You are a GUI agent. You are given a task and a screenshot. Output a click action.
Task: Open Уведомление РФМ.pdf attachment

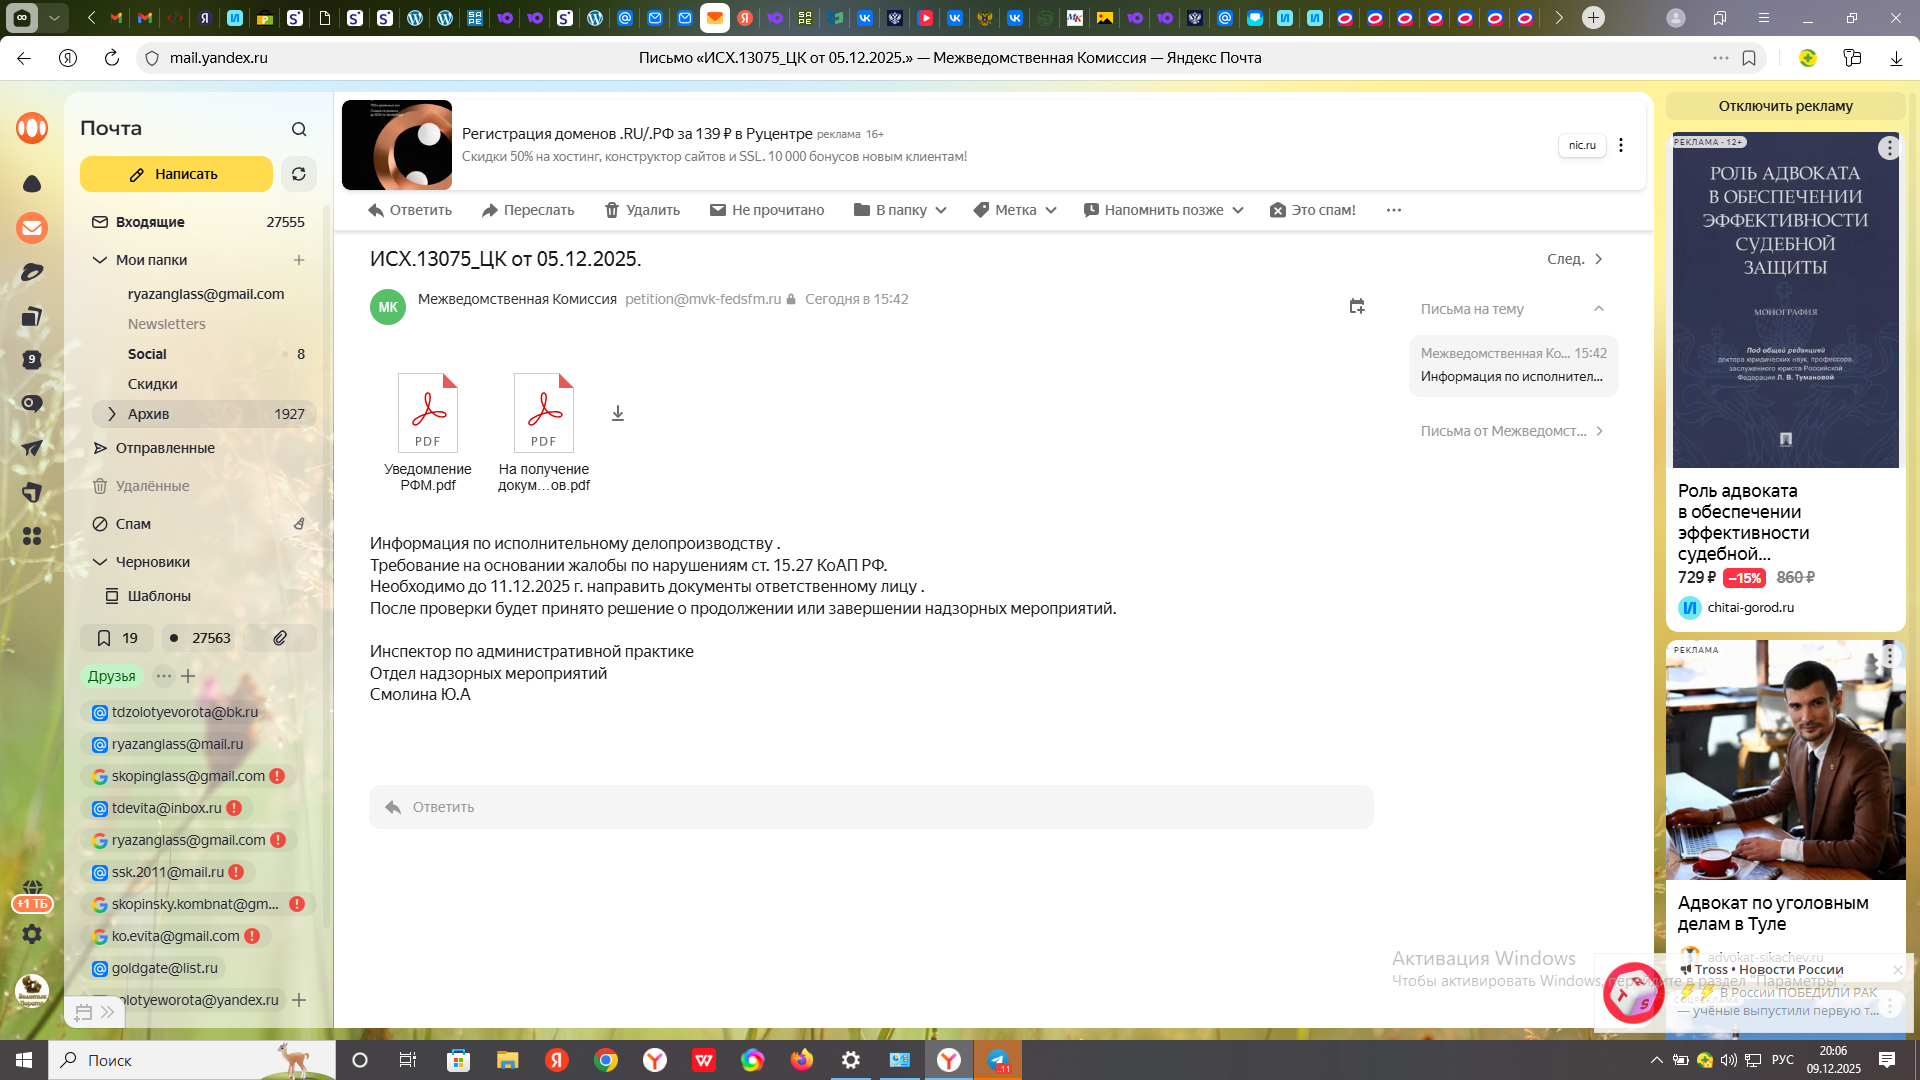(428, 414)
